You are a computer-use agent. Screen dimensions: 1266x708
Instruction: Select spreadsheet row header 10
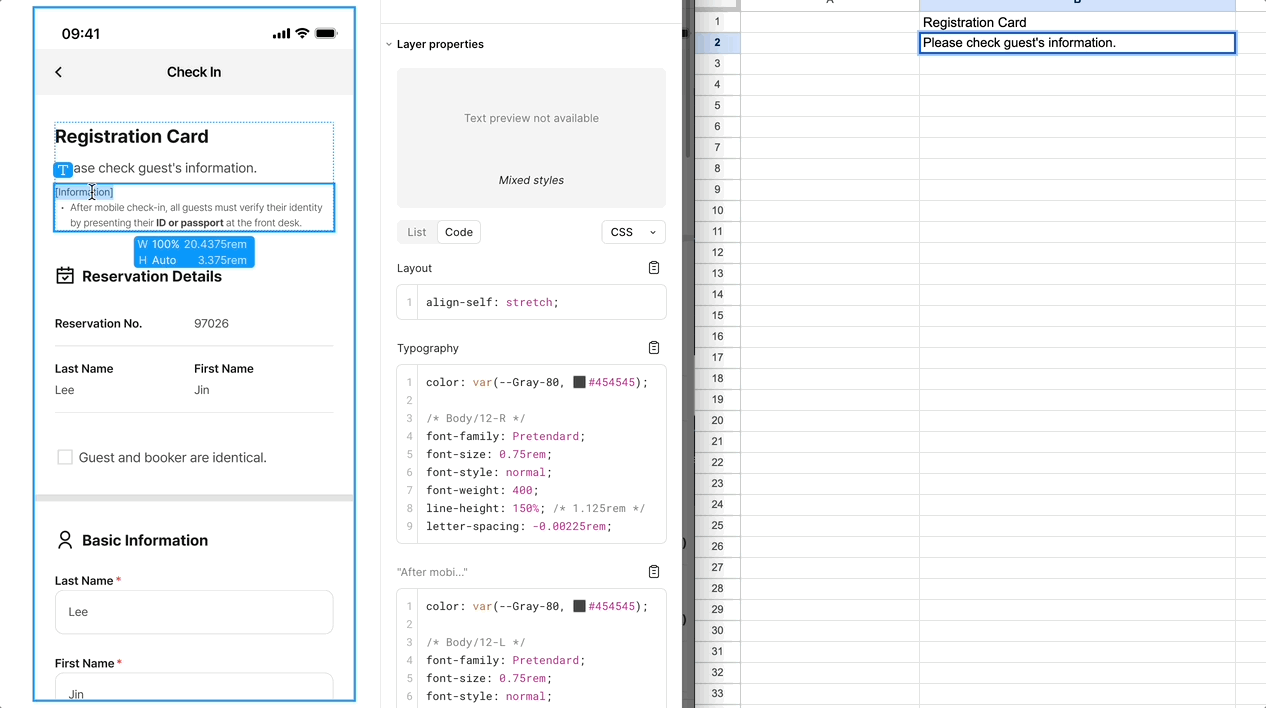[x=718, y=211]
